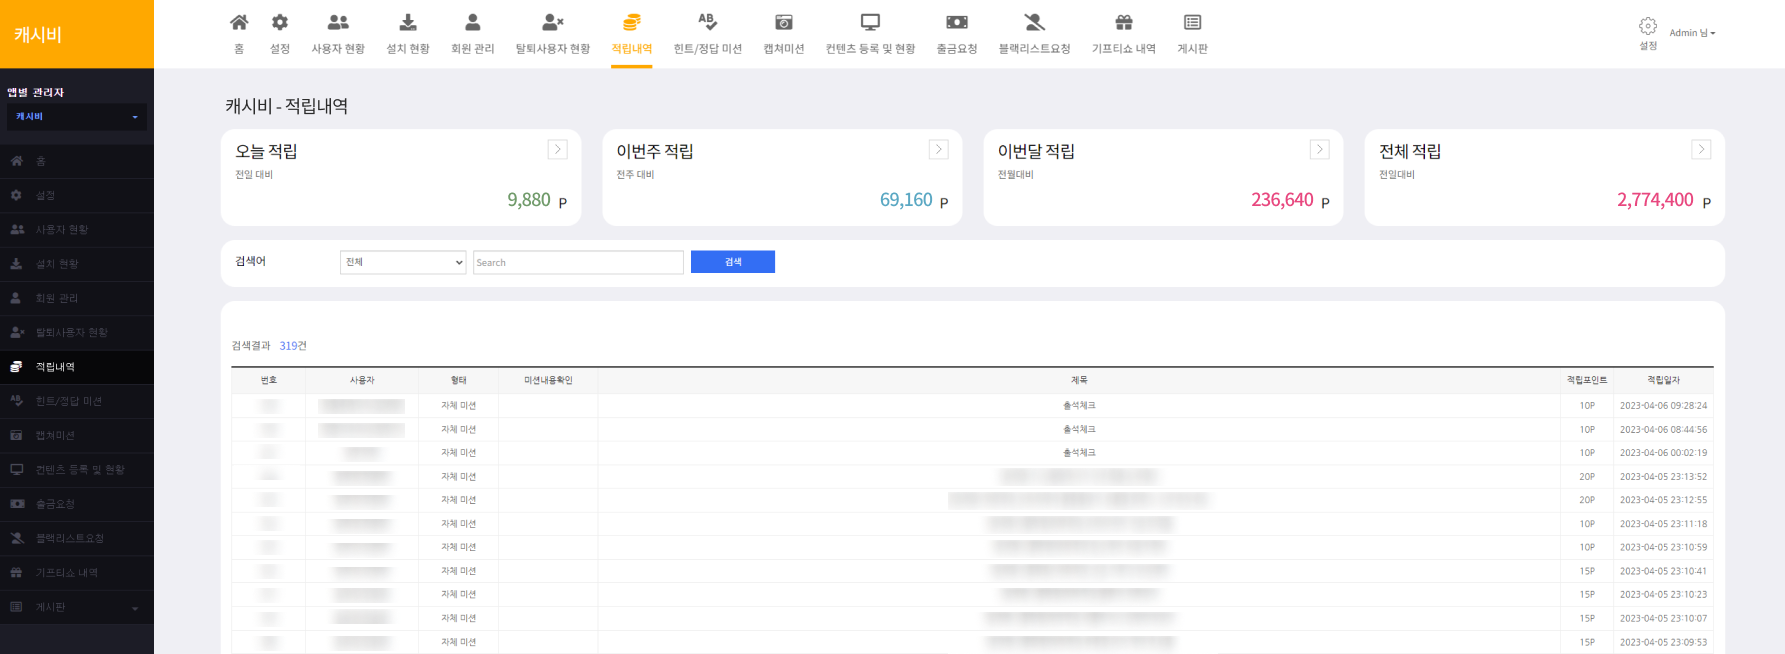Open arrow on 전체 적립 card
This screenshot has height=654, width=1785.
tap(1701, 149)
